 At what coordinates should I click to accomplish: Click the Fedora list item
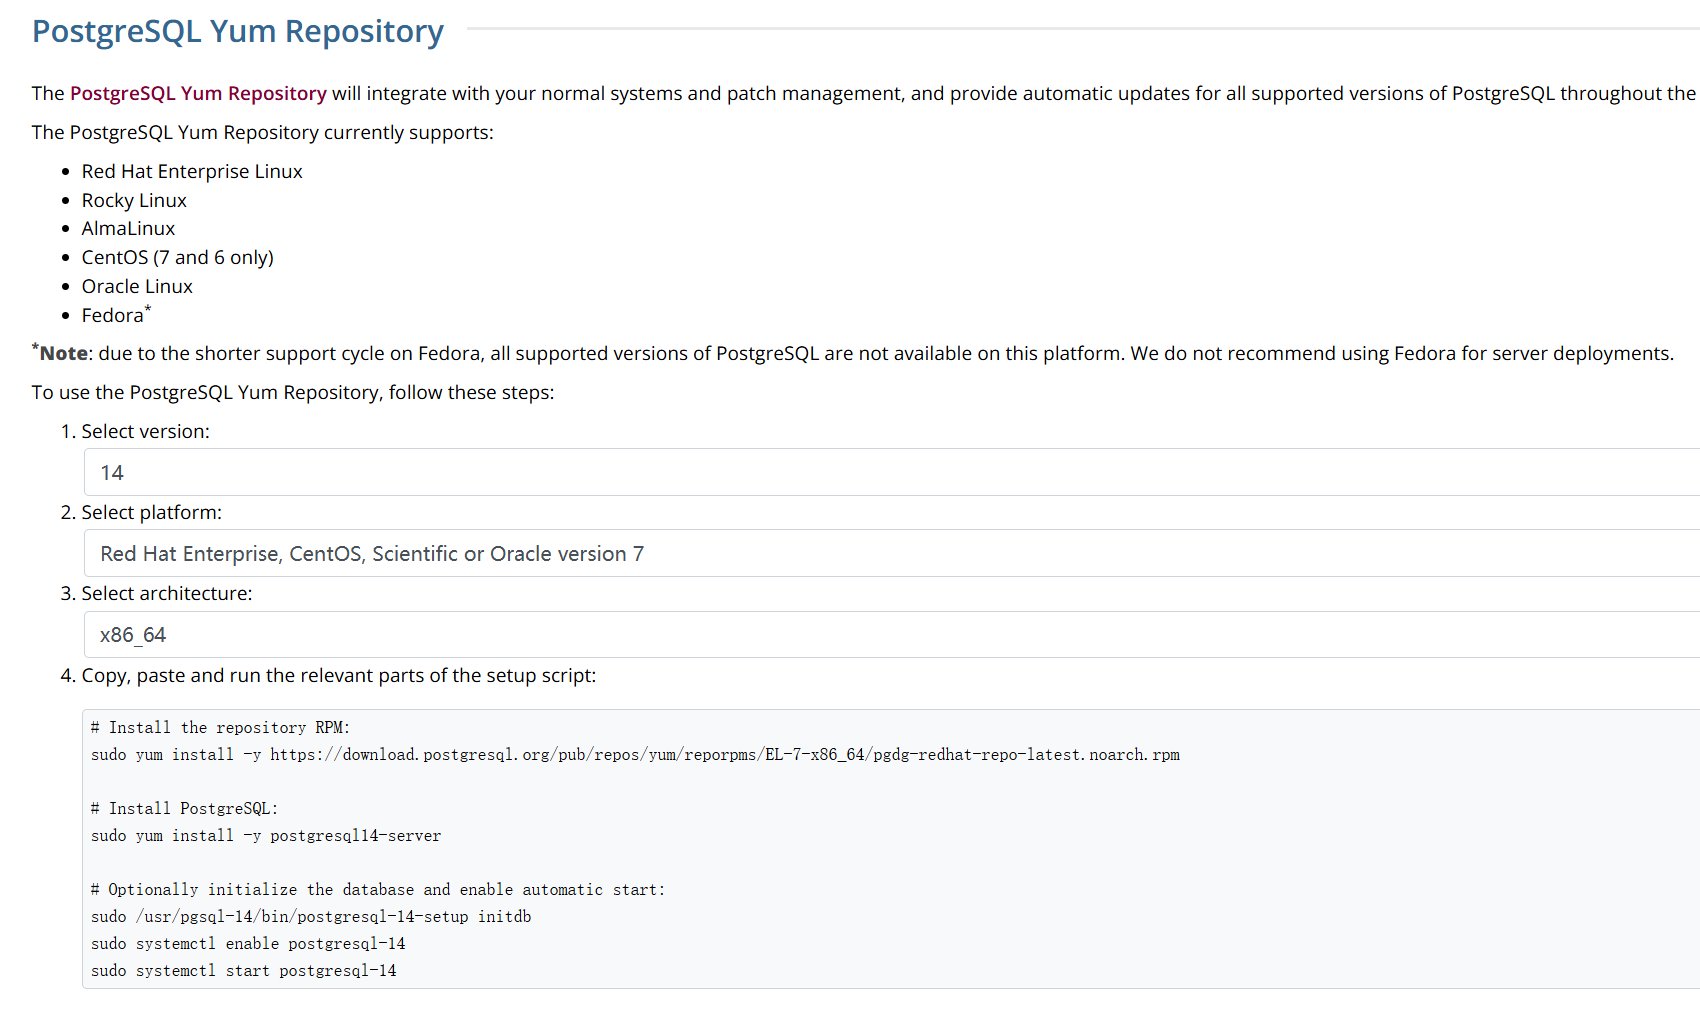[113, 315]
